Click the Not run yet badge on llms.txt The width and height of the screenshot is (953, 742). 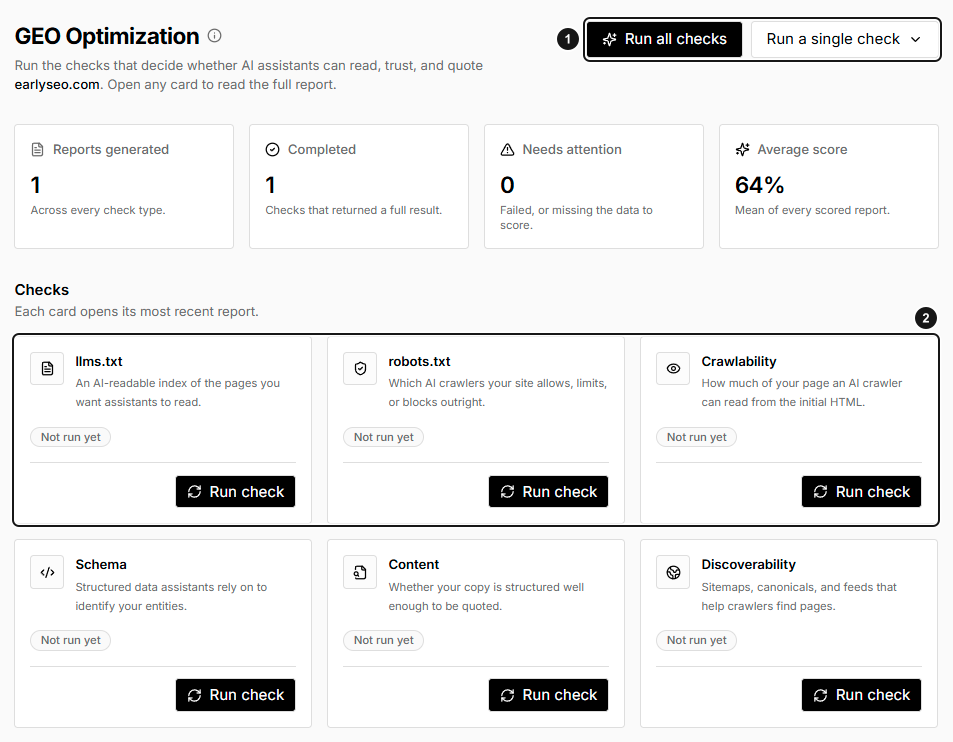(71, 437)
